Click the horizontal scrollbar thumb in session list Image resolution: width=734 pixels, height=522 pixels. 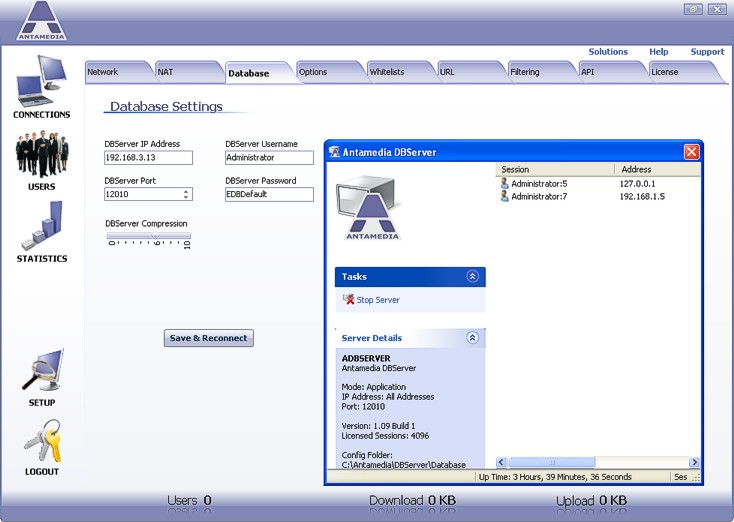tap(551, 463)
